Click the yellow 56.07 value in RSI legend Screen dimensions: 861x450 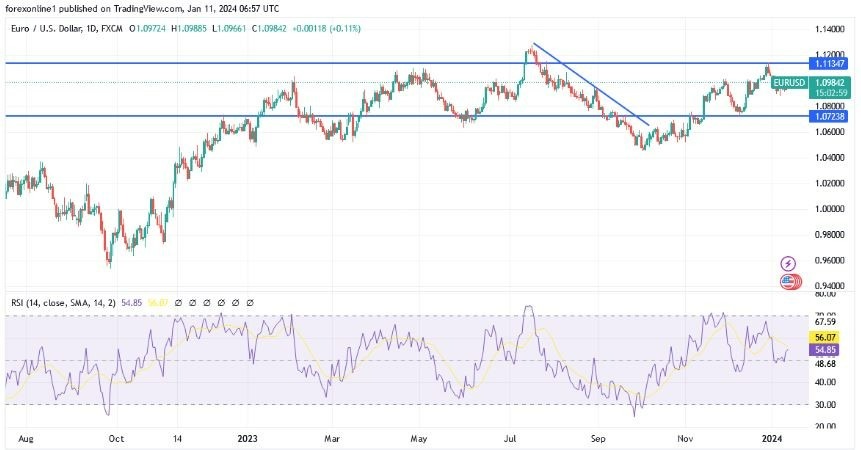tap(156, 302)
